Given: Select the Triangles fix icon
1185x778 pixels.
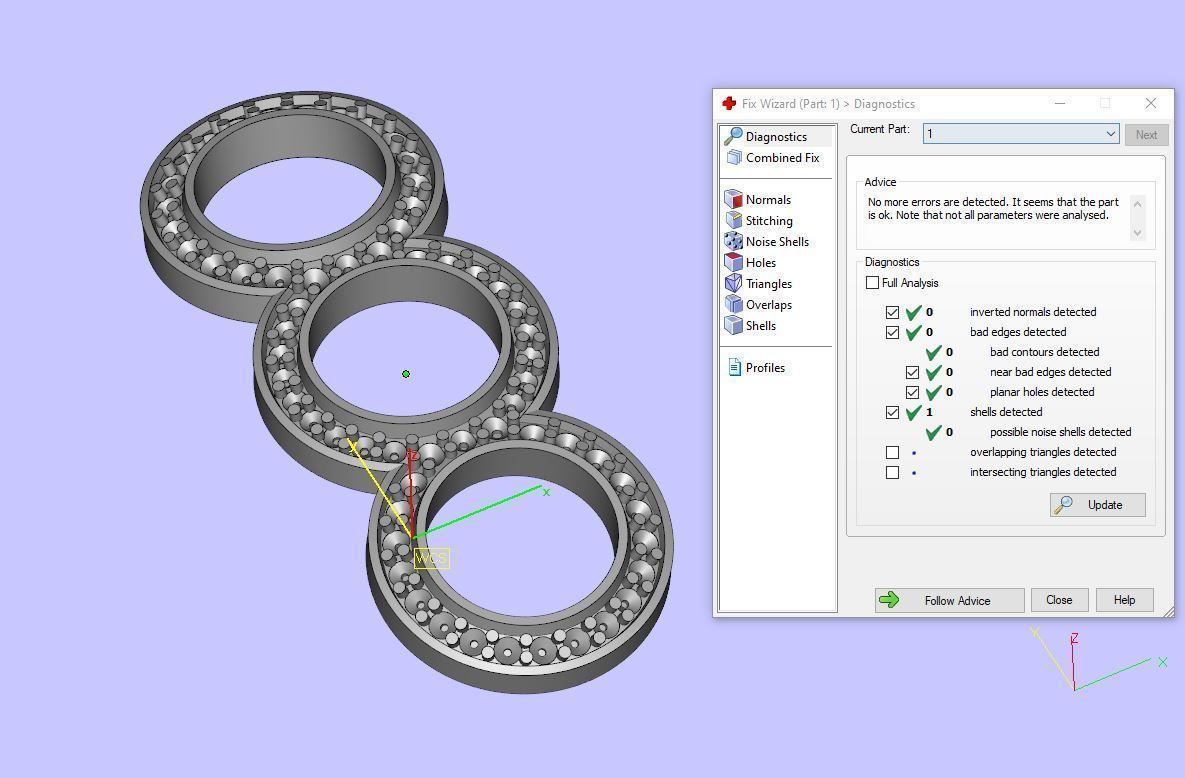Looking at the screenshot, I should (733, 284).
